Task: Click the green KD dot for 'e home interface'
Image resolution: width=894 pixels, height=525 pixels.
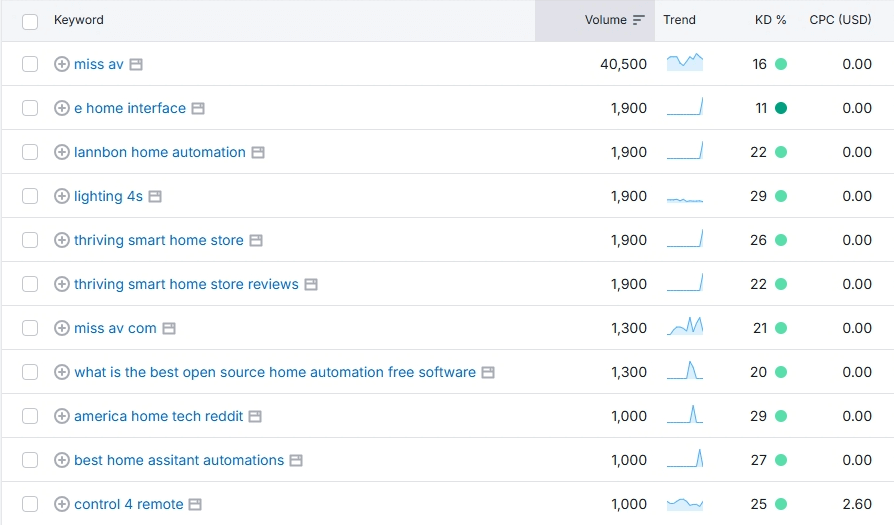Action: [781, 108]
